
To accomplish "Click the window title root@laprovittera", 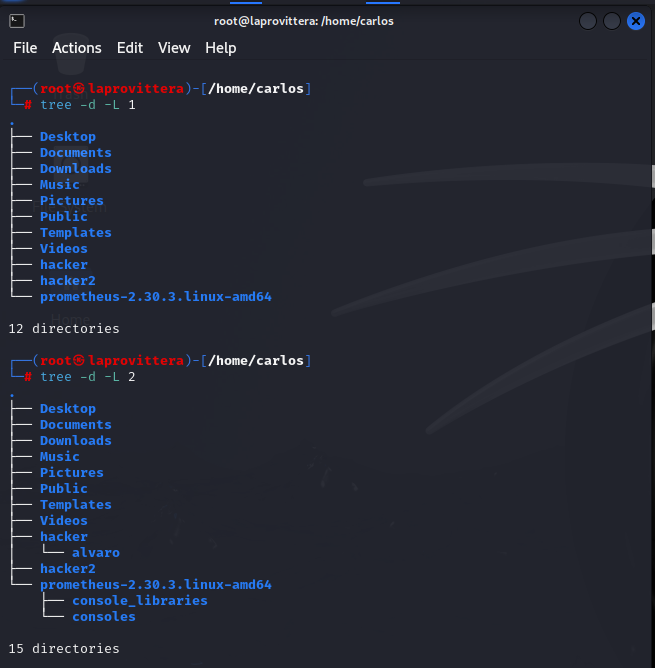I will coord(304,21).
